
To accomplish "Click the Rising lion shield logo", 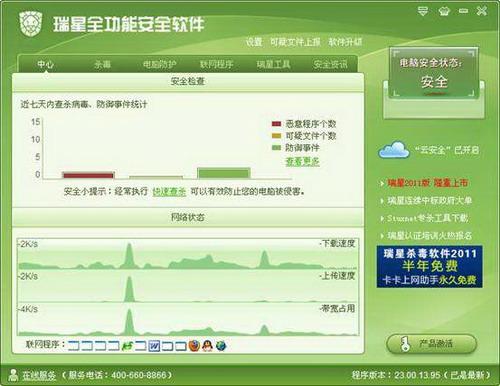I will click(x=31, y=24).
